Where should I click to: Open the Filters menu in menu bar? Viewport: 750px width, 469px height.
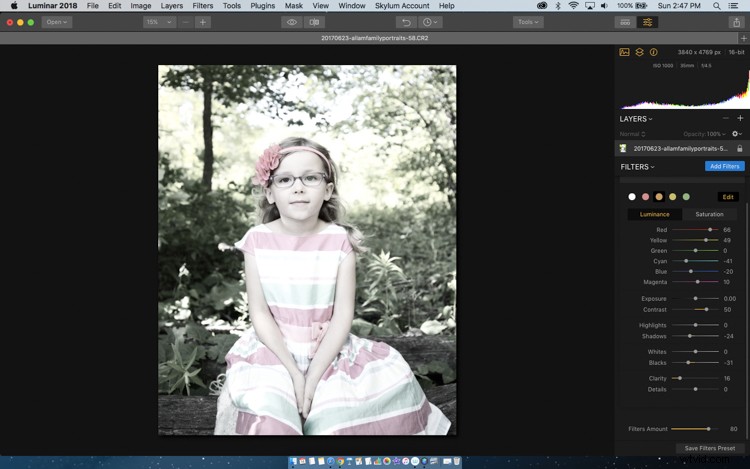[x=202, y=6]
